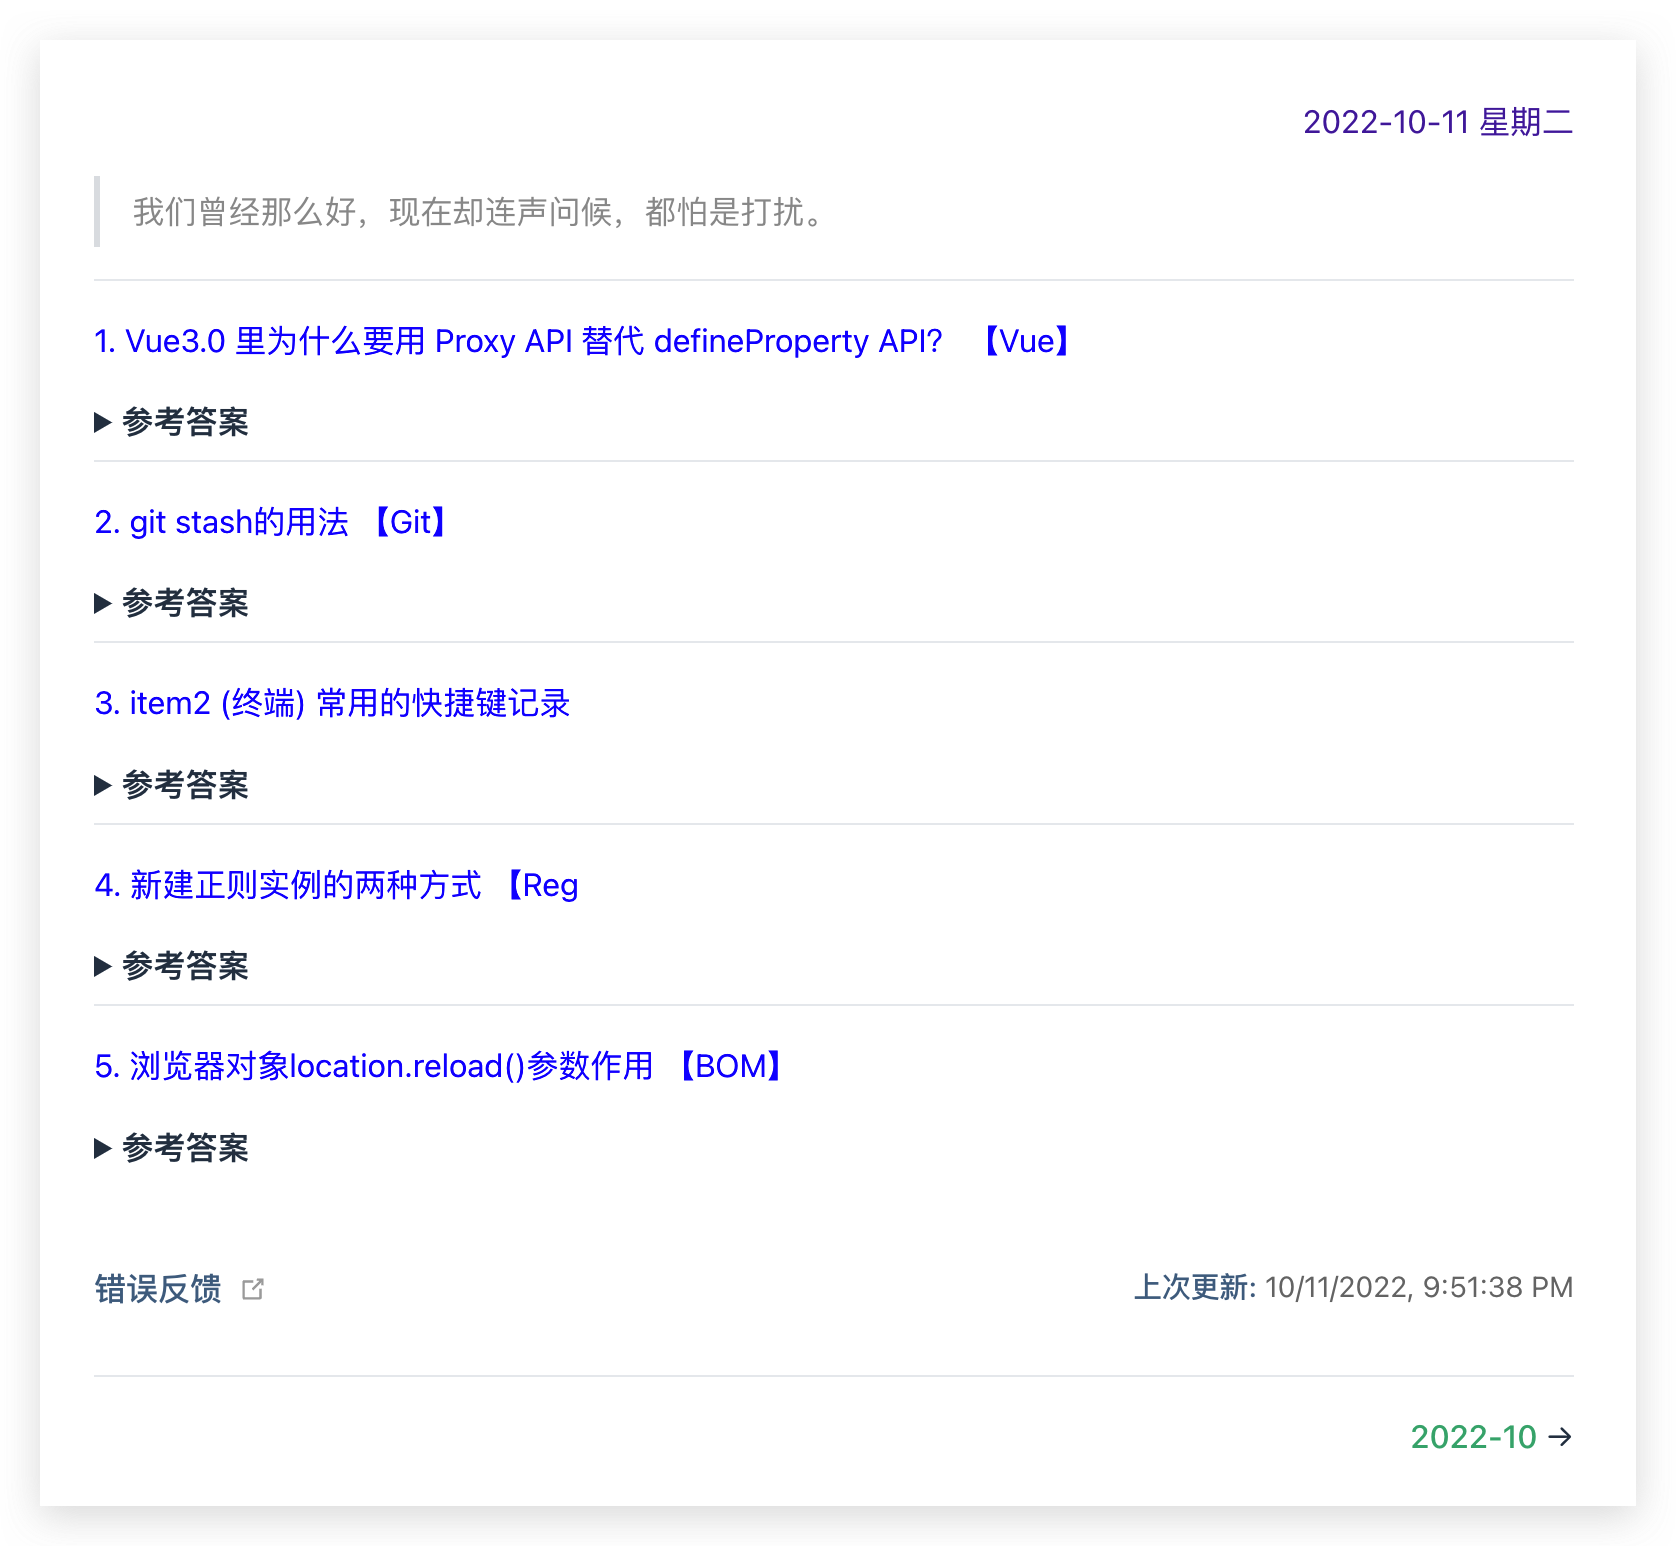Click the right arrow icon beside 2022-10

point(1559,1437)
